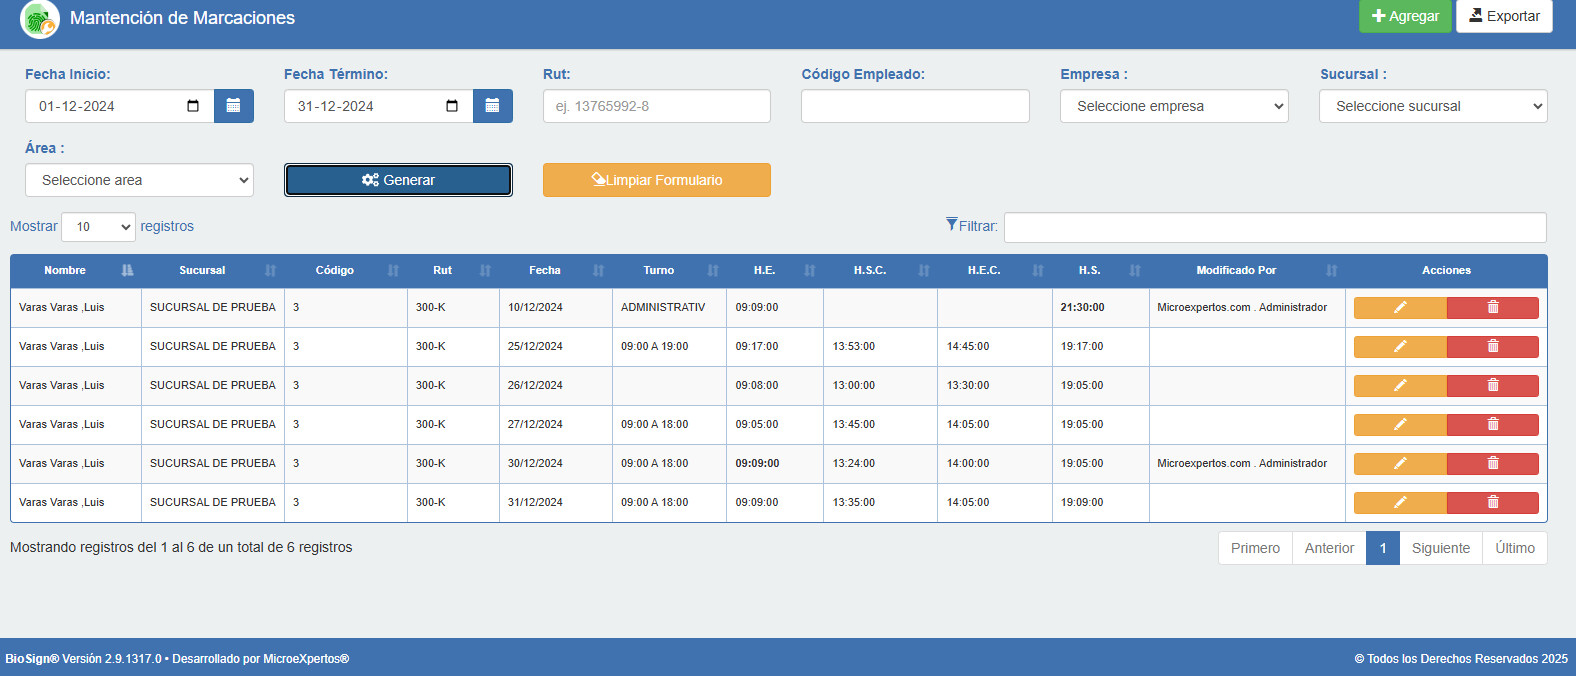Delete the record dated 25/12/2024
Image resolution: width=1576 pixels, height=676 pixels.
click(1493, 347)
